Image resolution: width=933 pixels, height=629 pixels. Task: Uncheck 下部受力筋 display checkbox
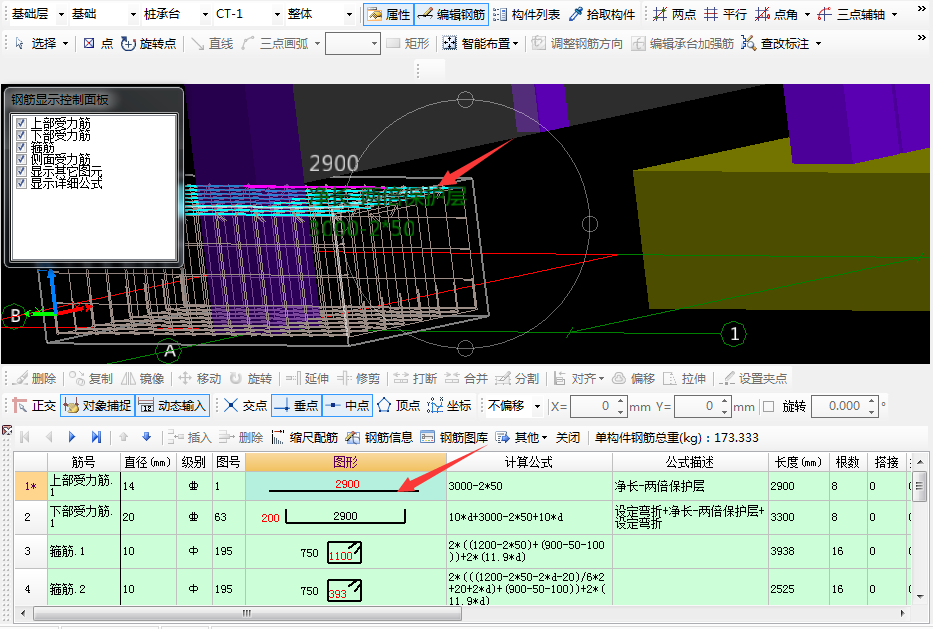21,135
